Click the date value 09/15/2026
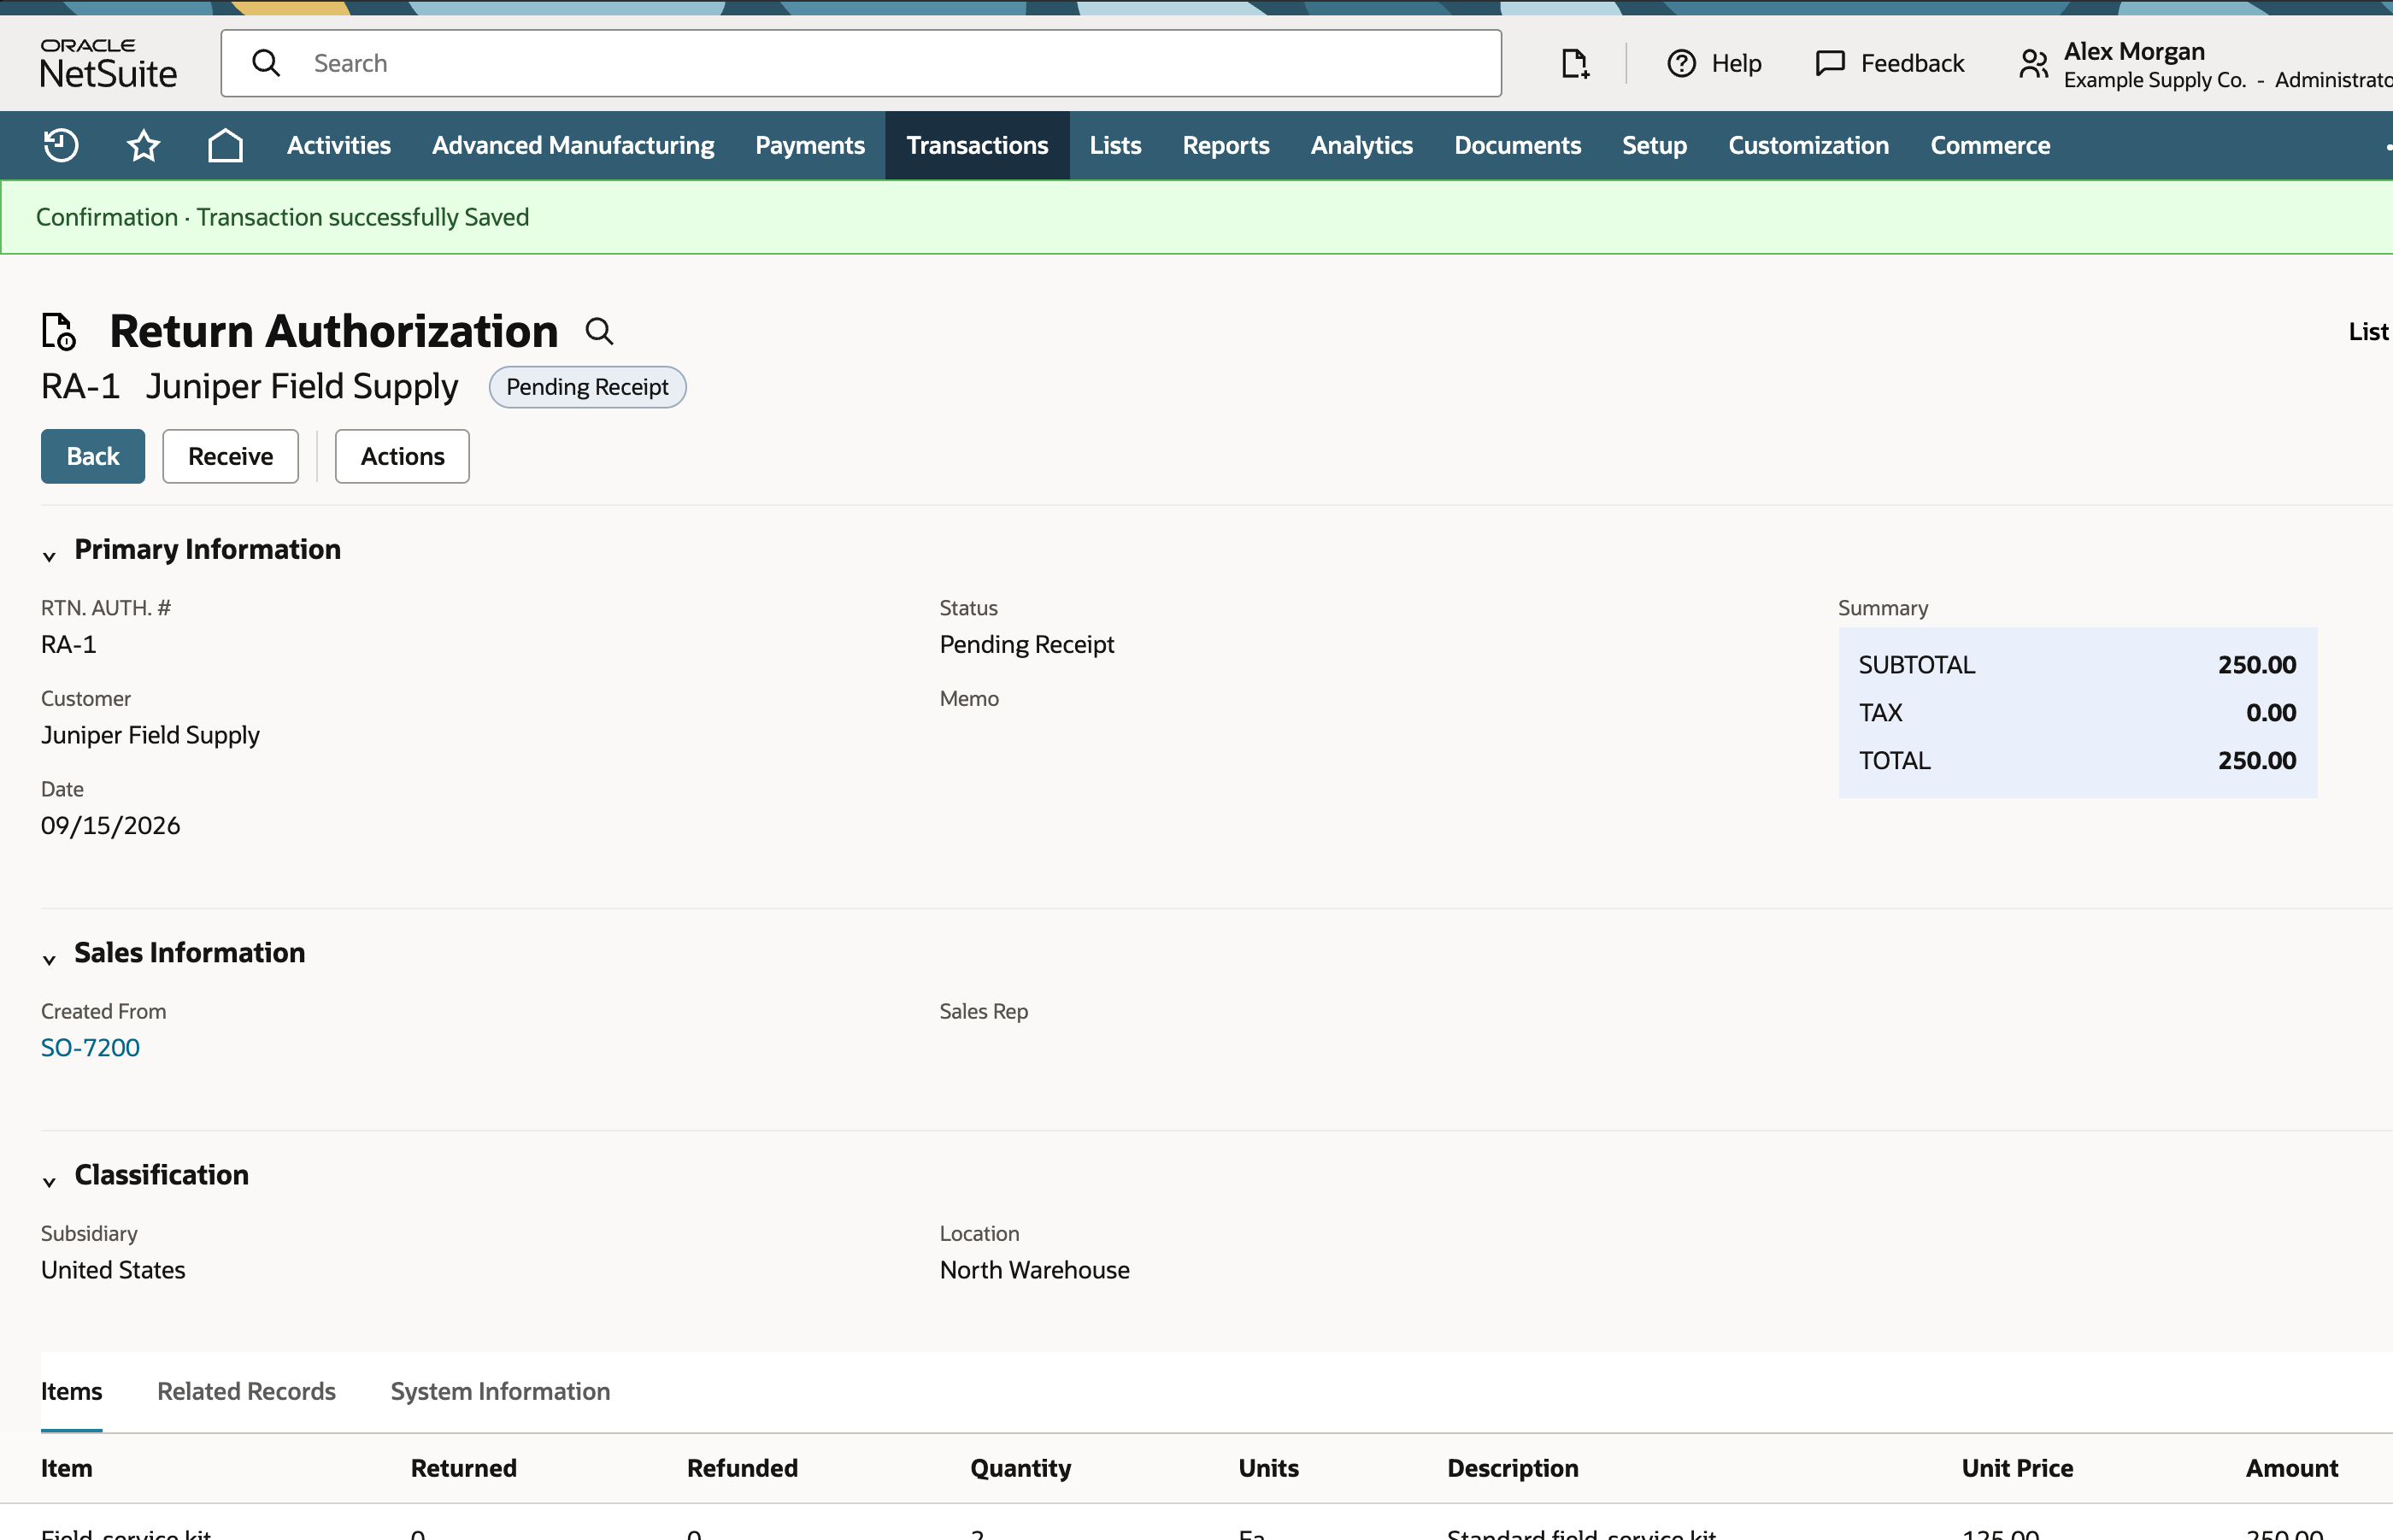This screenshot has width=2393, height=1540. pos(110,825)
